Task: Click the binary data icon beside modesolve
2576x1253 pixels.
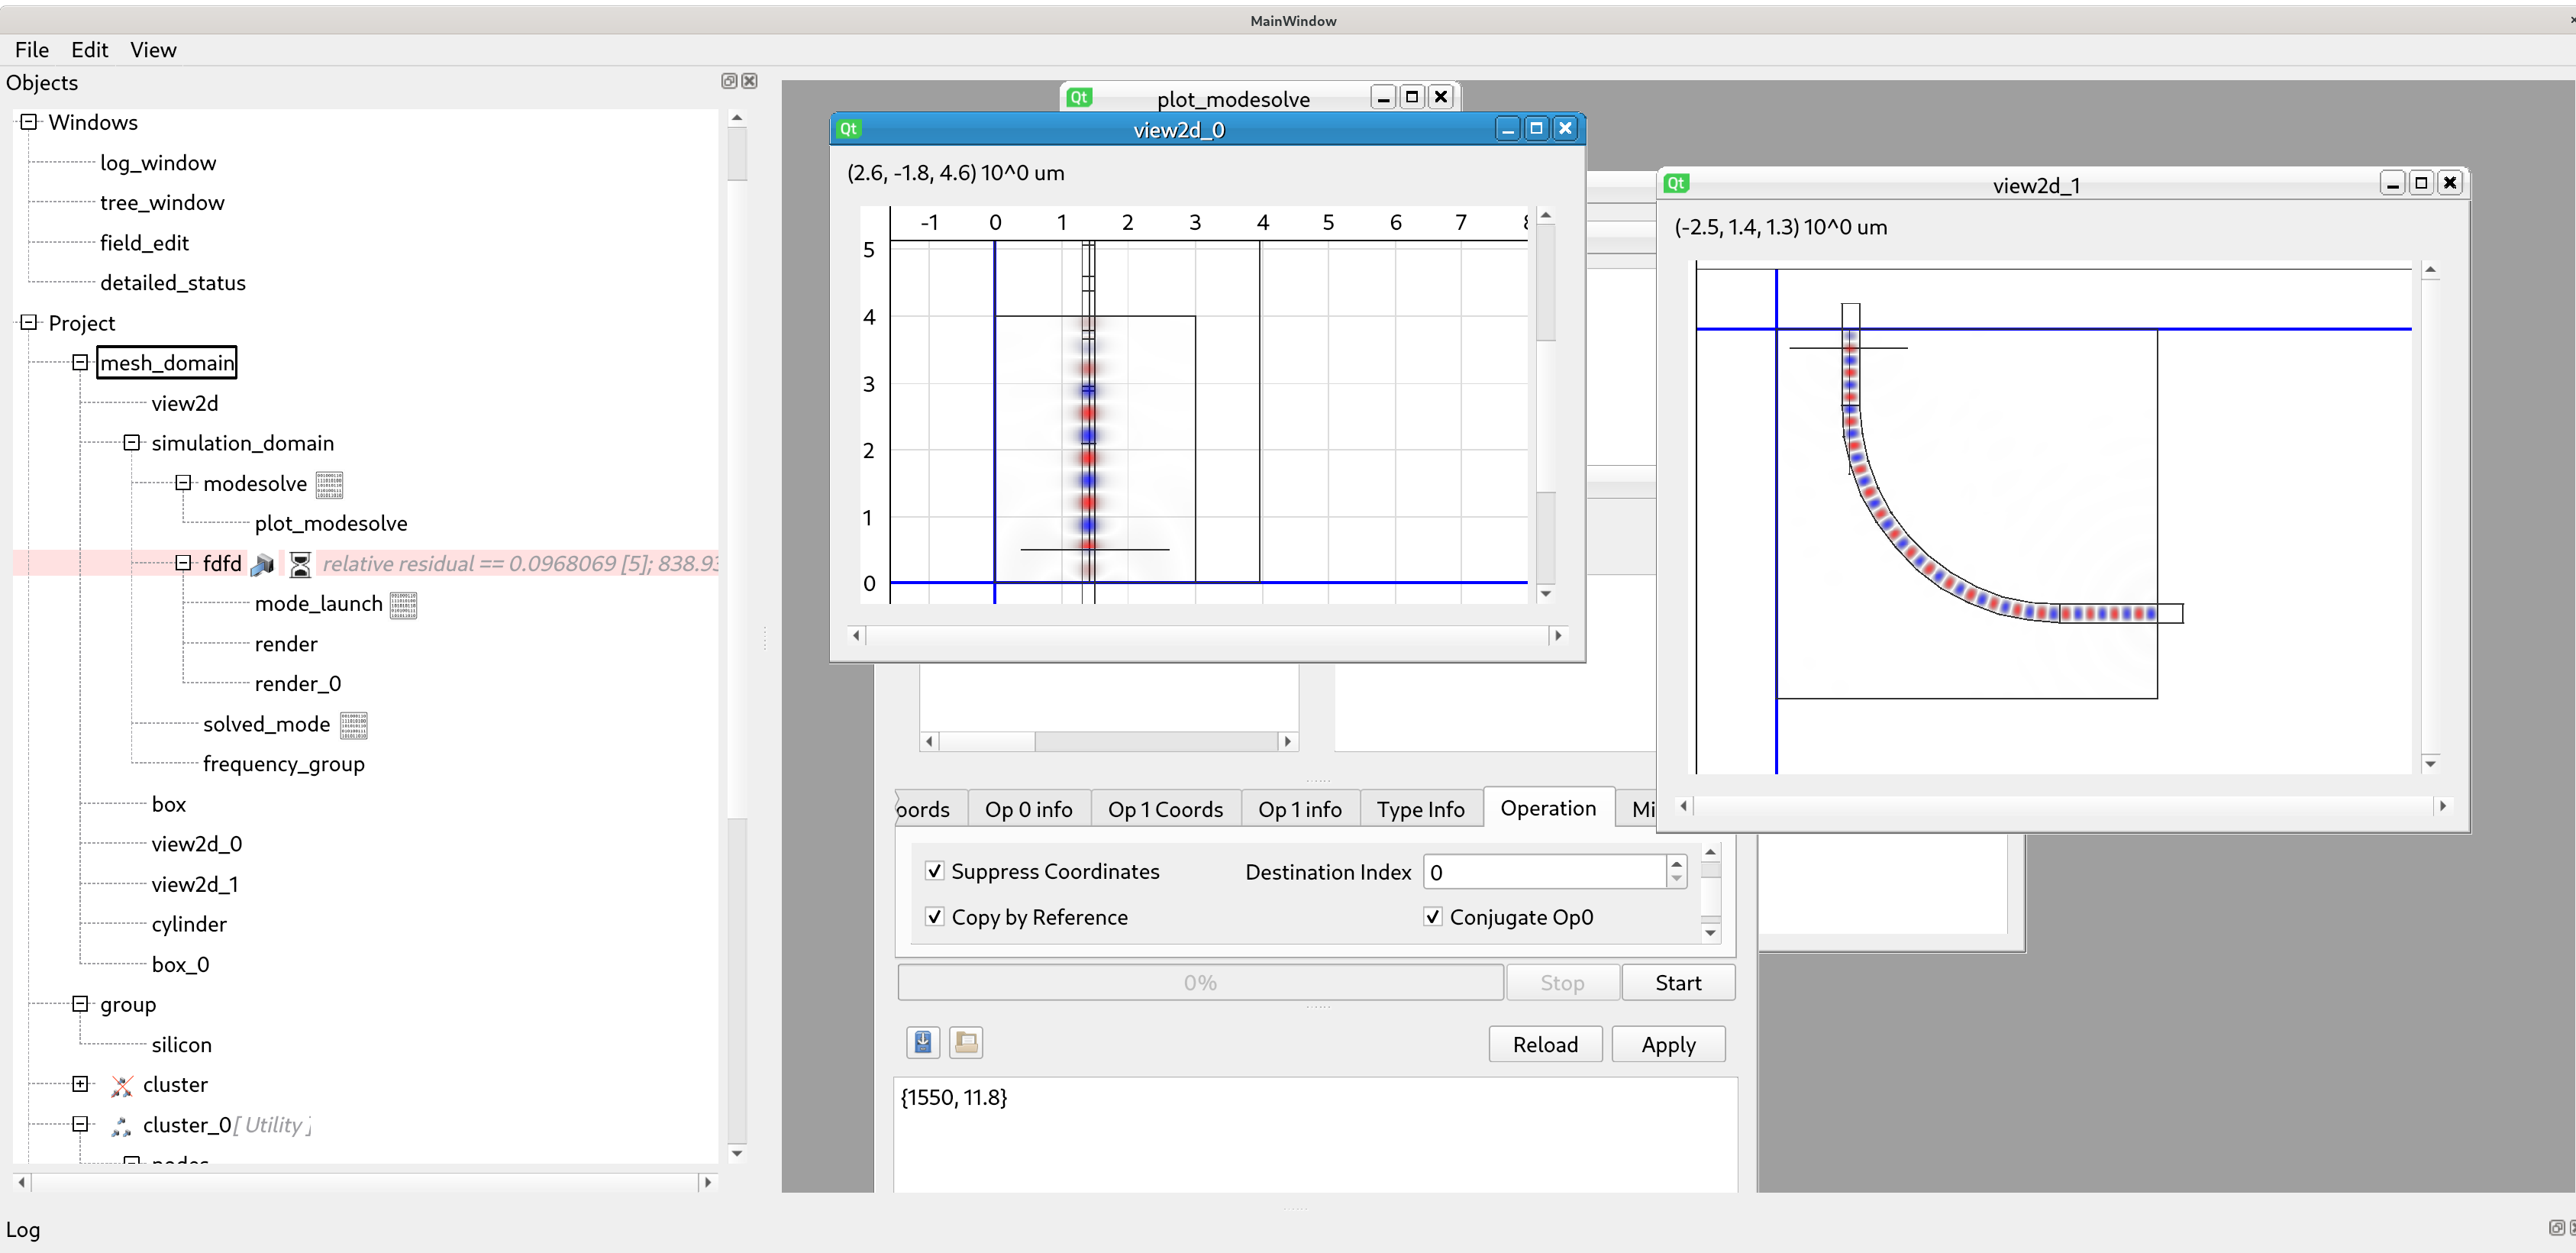Action: [329, 484]
